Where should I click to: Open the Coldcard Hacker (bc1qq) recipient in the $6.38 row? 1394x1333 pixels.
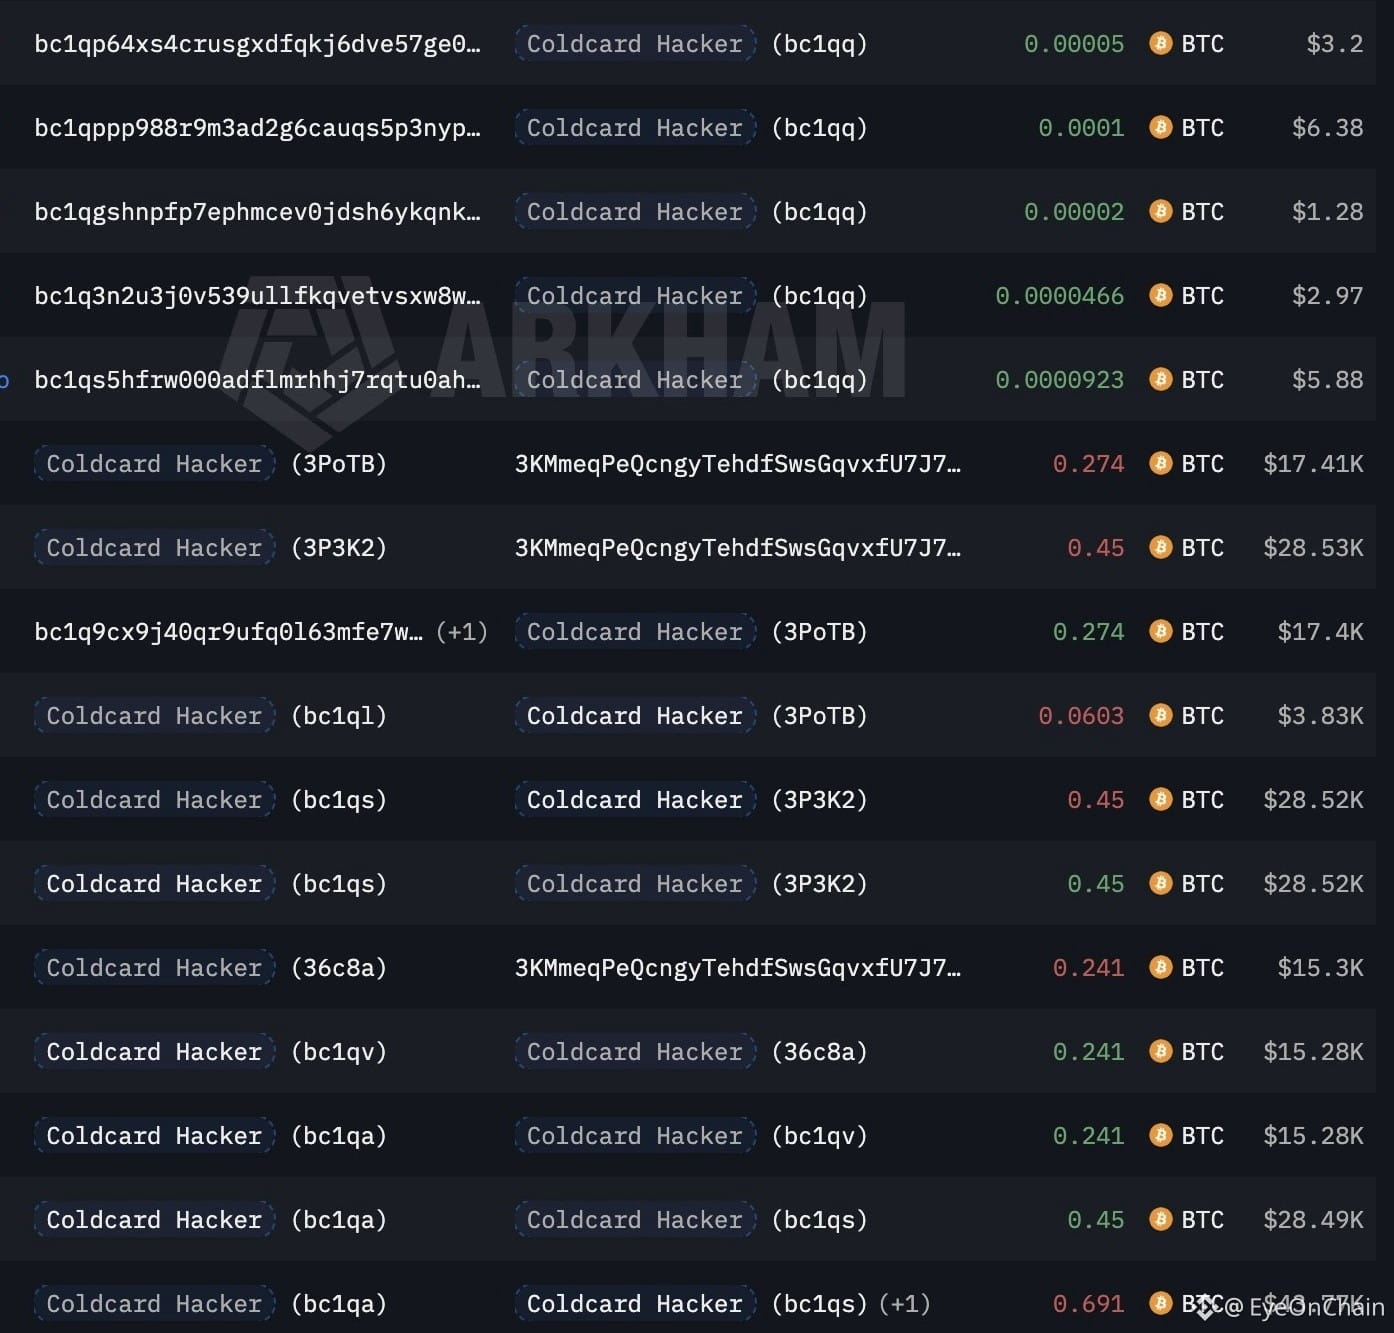691,128
